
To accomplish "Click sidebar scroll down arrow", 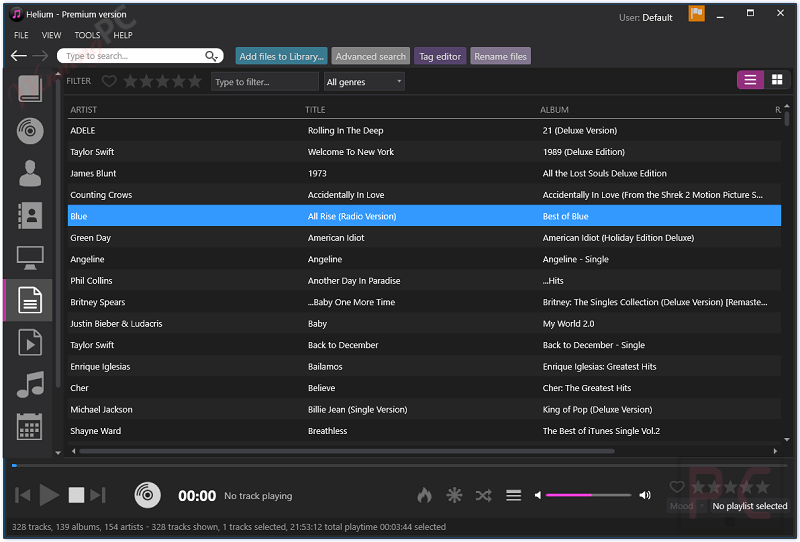I will click(x=58, y=452).
